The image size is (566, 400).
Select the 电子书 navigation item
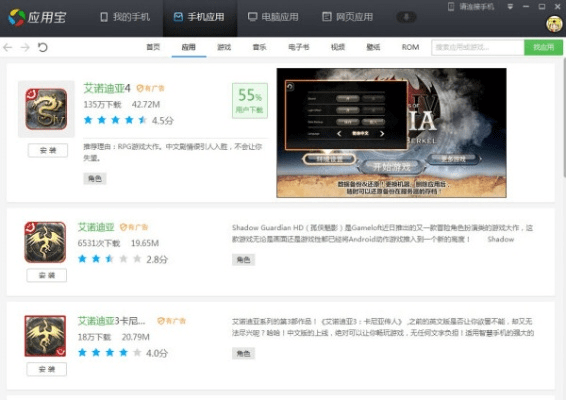(x=299, y=47)
